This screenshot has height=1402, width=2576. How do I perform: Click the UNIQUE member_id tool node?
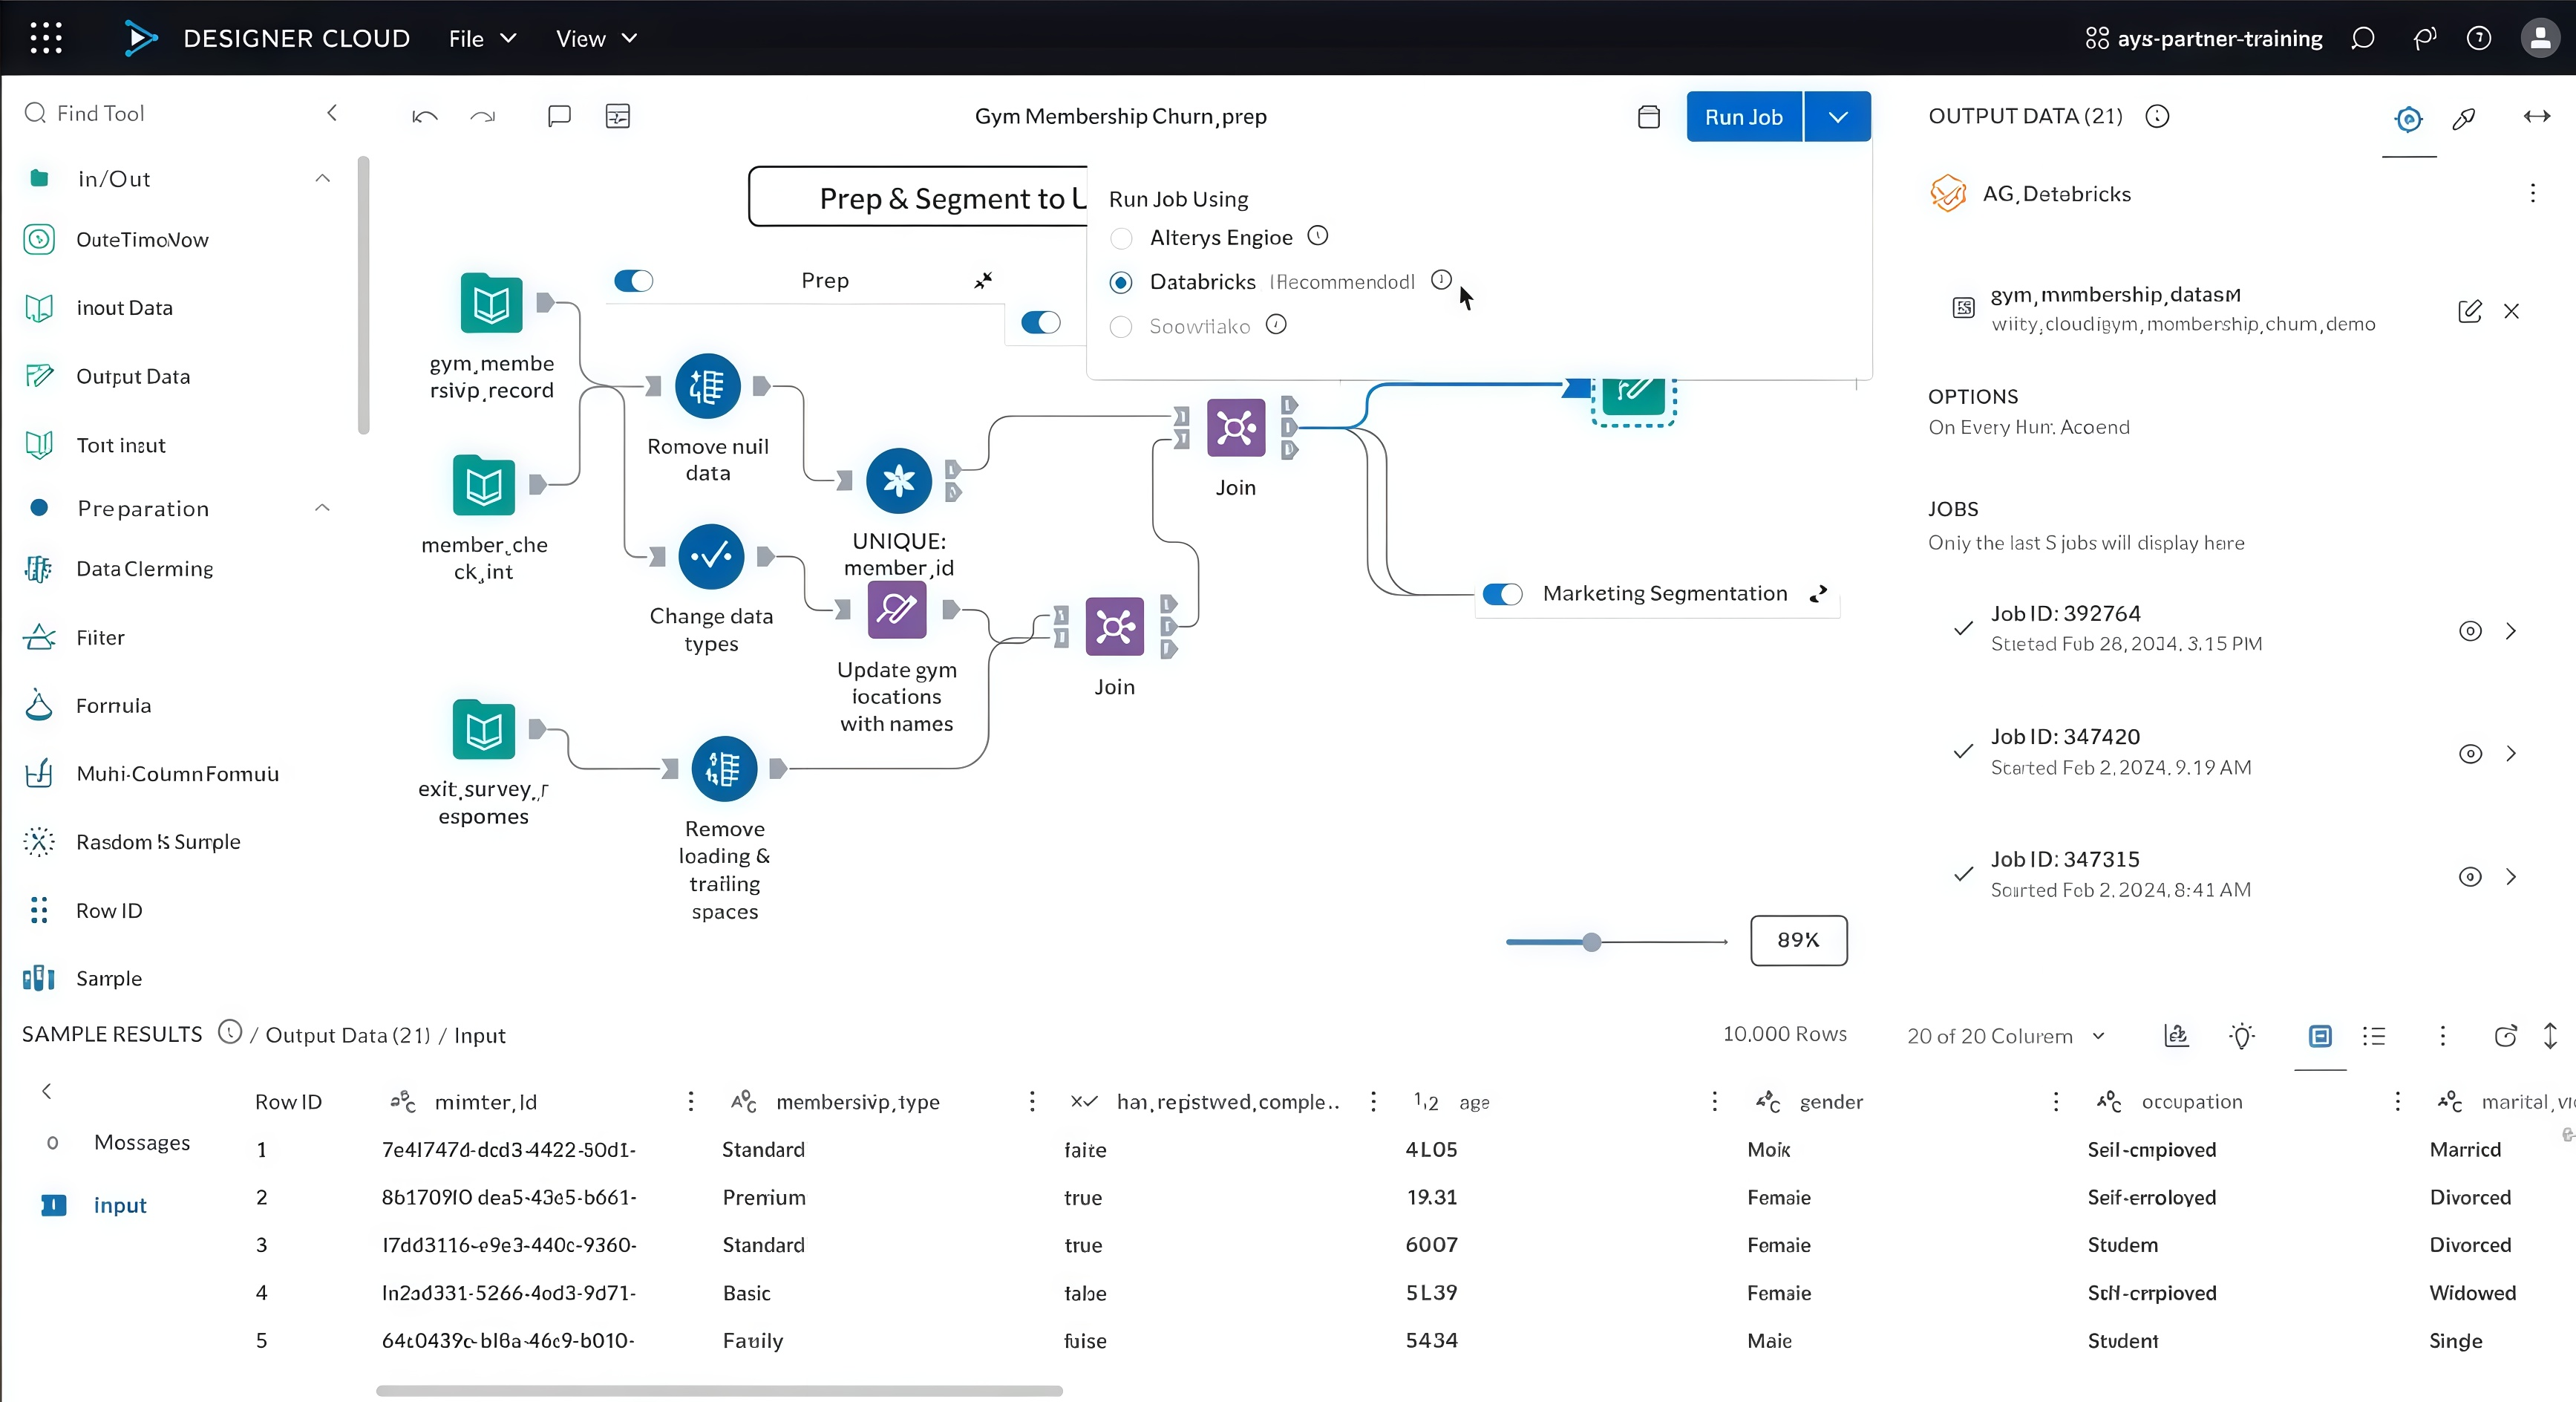tap(898, 481)
